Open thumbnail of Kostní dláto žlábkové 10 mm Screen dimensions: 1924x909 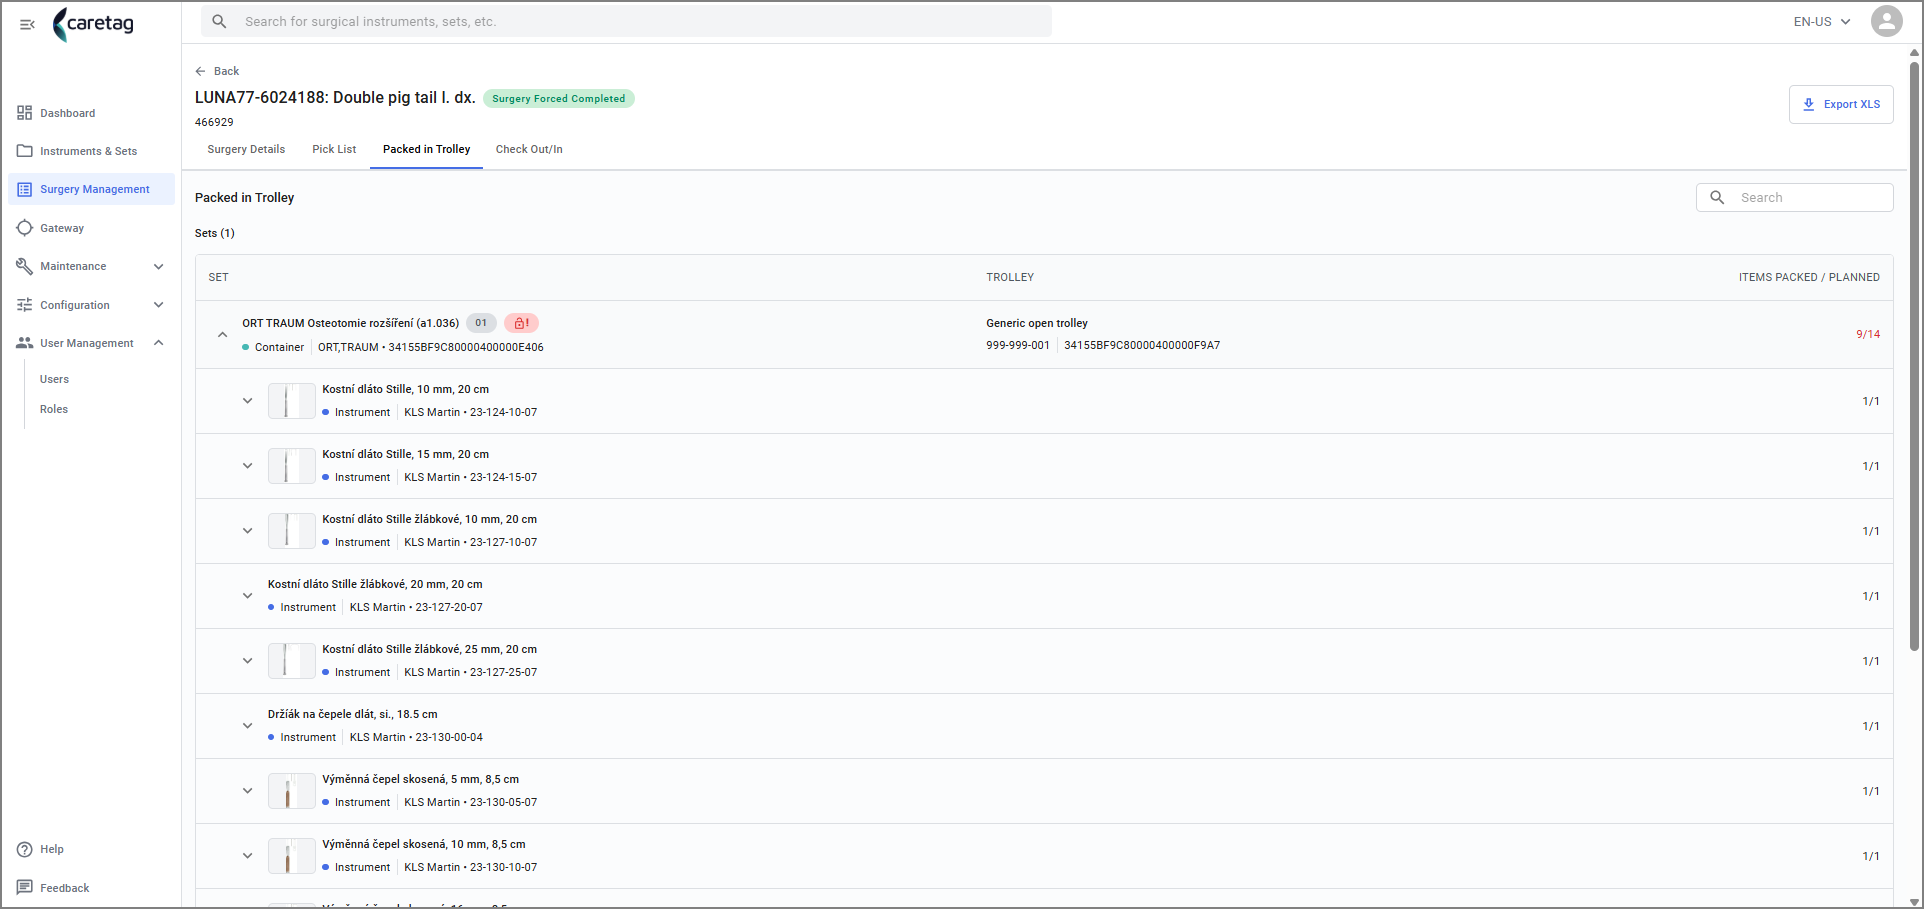point(291,531)
